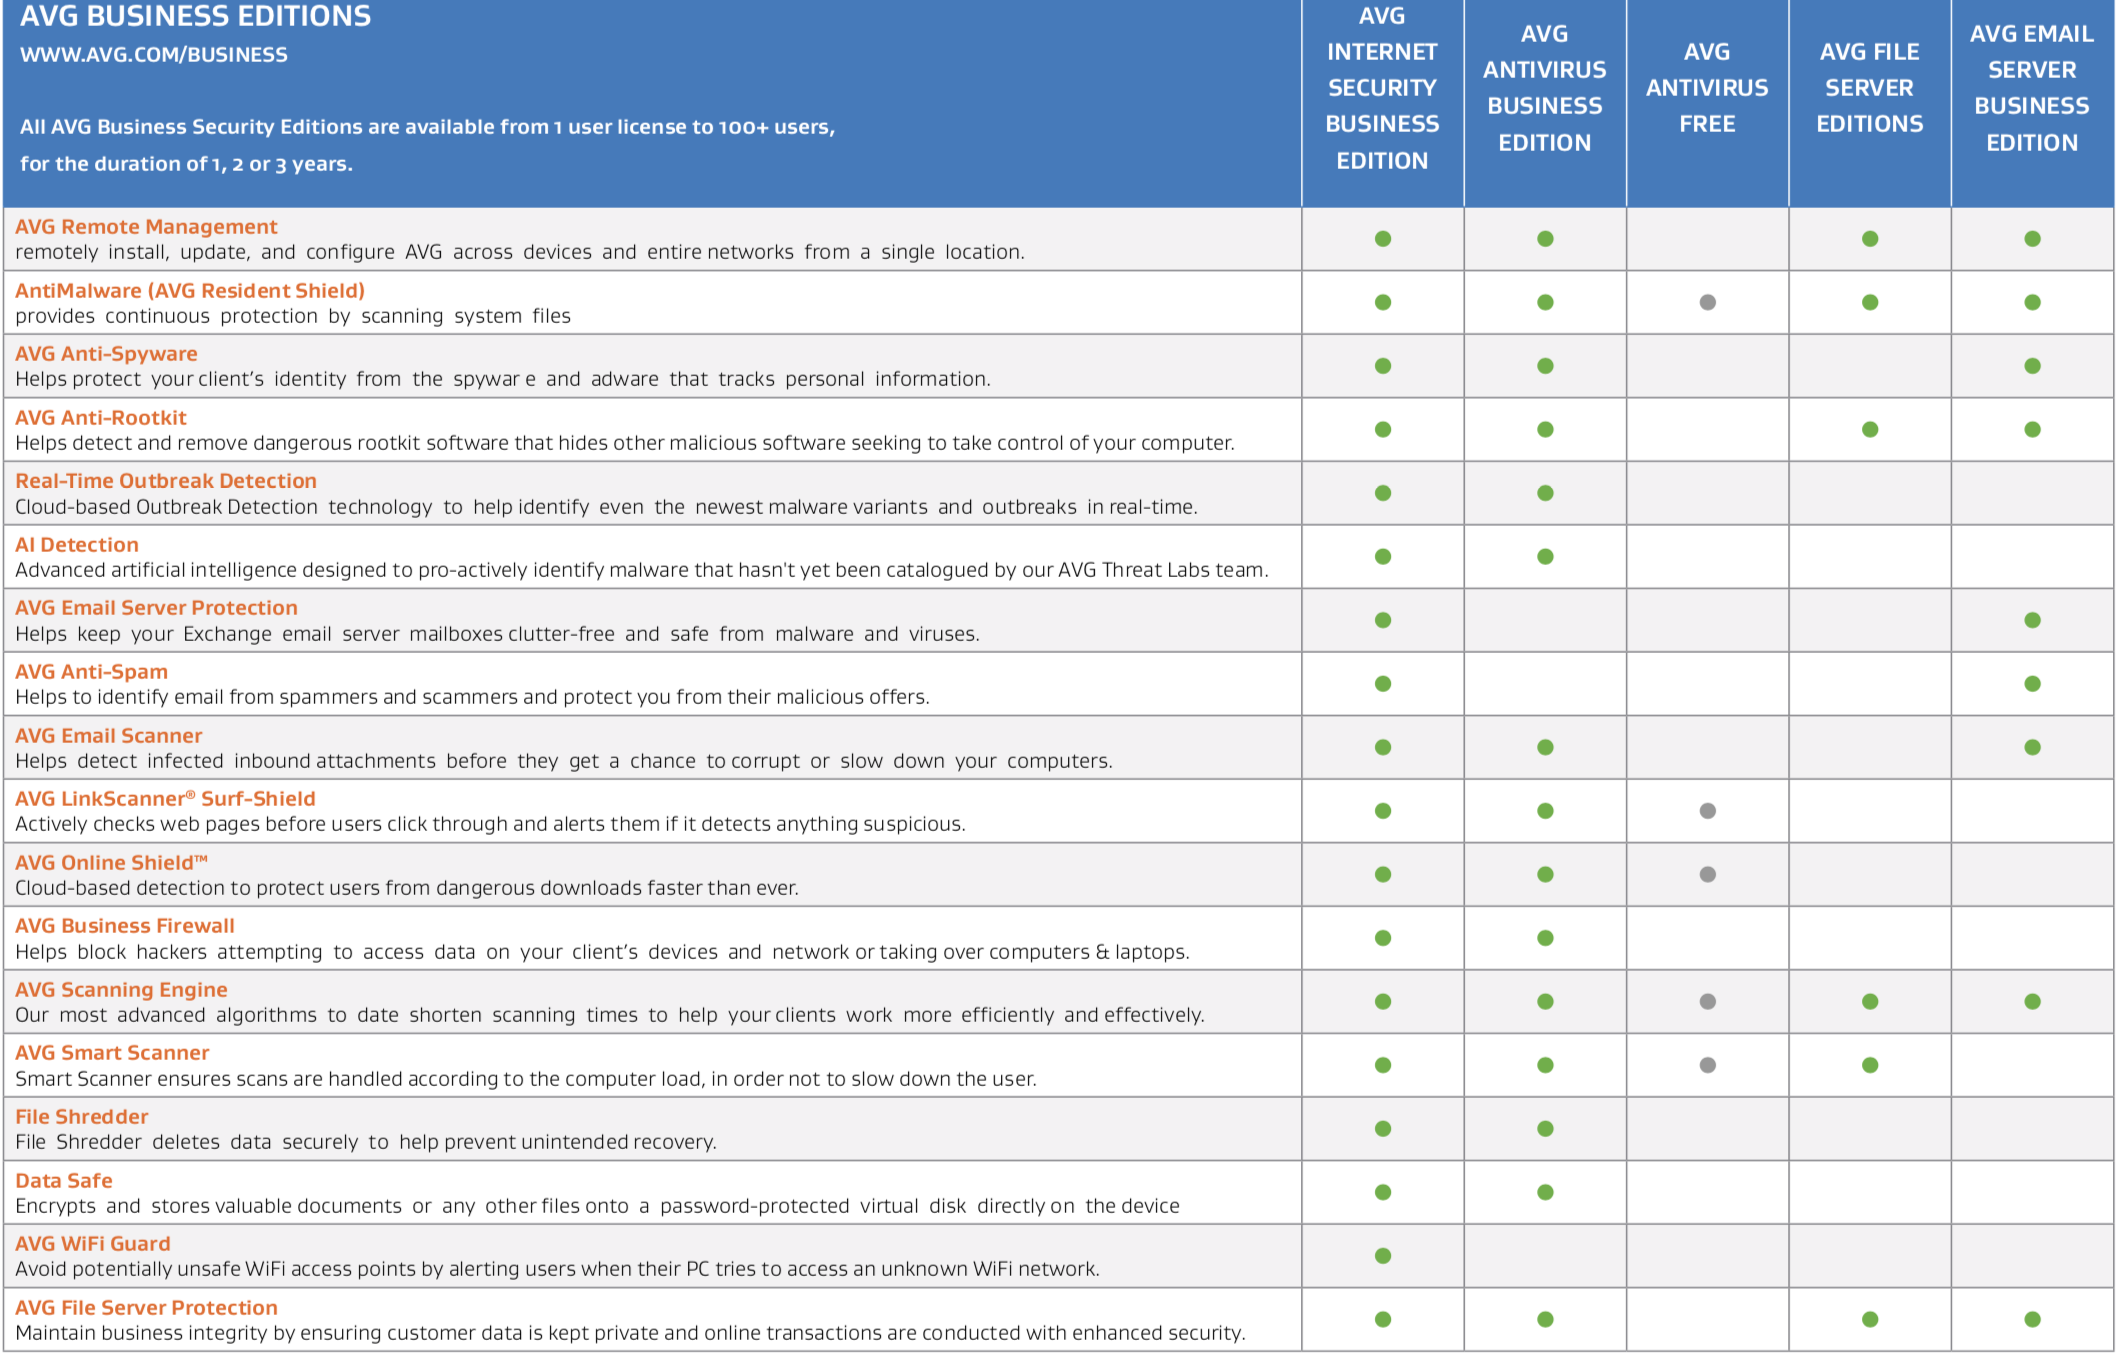This screenshot has height=1356, width=2117.
Task: Click gray AntiMalware dot under AntiVirus Free
Action: [1708, 302]
